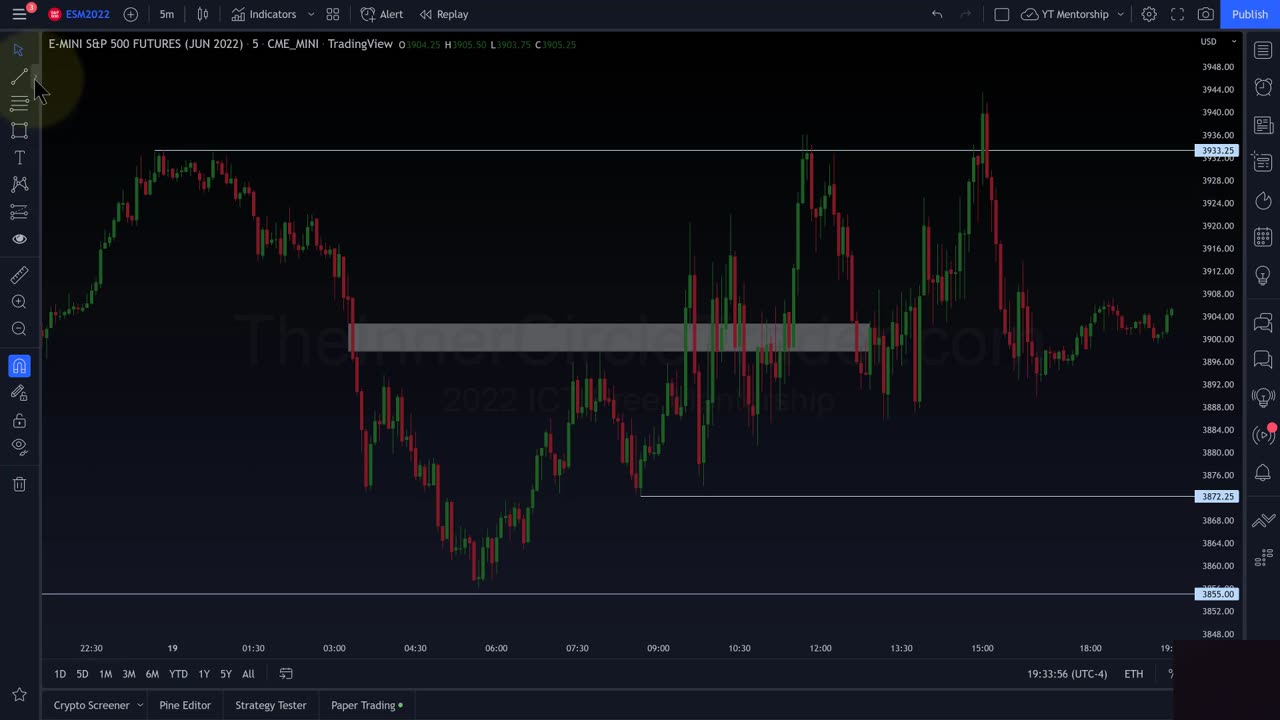Enter fullscreen mode
This screenshot has height=720, width=1280.
click(x=1178, y=14)
